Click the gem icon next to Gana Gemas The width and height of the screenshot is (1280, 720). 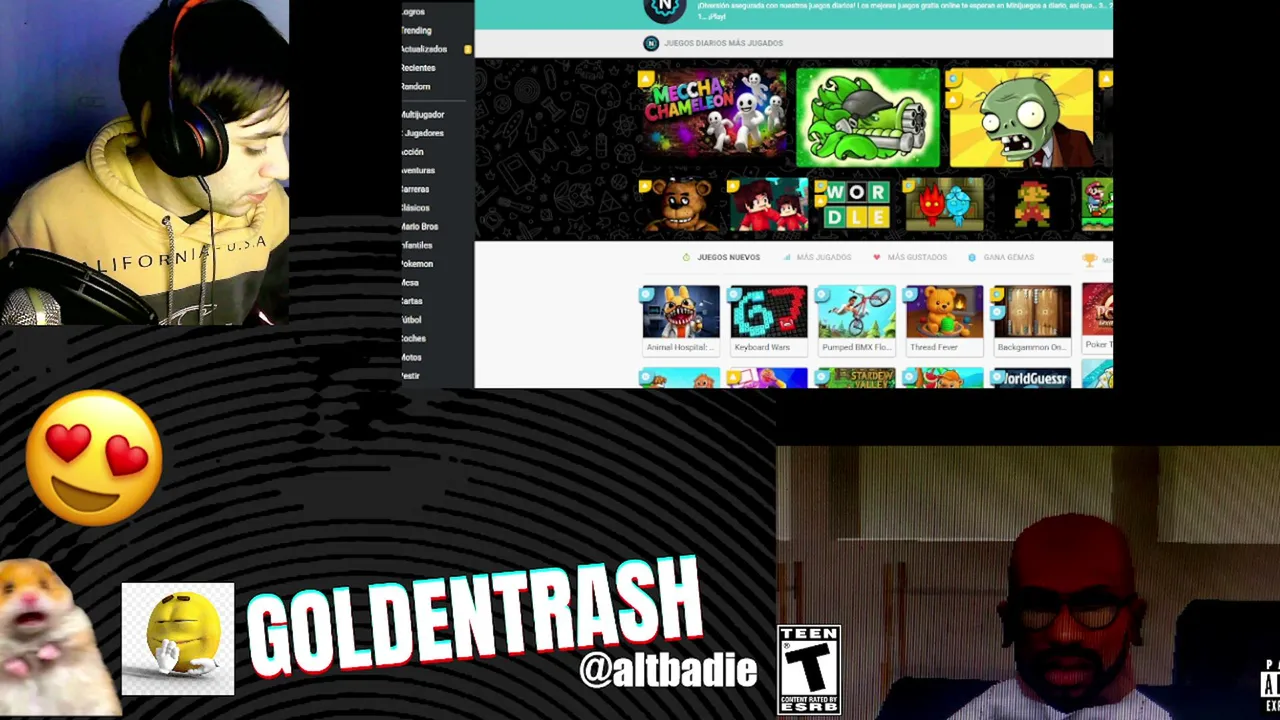click(972, 257)
